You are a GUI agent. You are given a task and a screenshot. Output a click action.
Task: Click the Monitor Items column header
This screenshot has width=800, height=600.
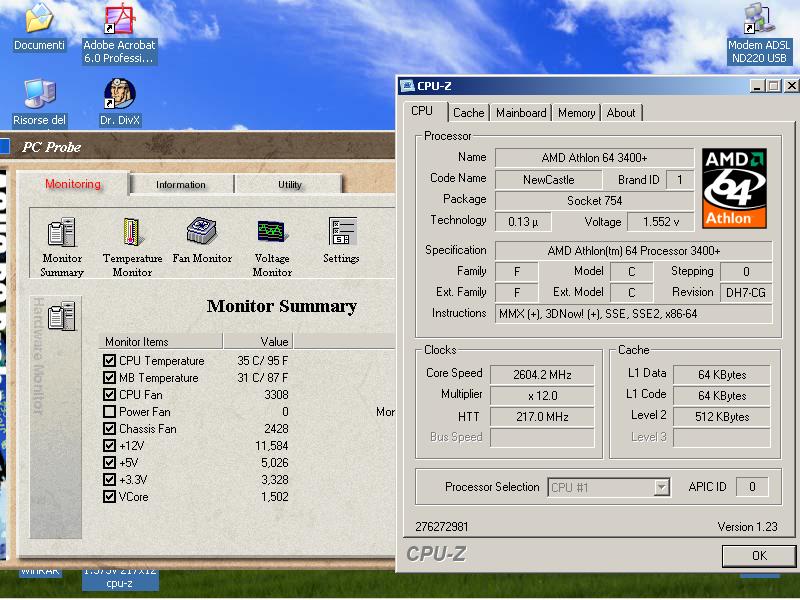tap(161, 341)
